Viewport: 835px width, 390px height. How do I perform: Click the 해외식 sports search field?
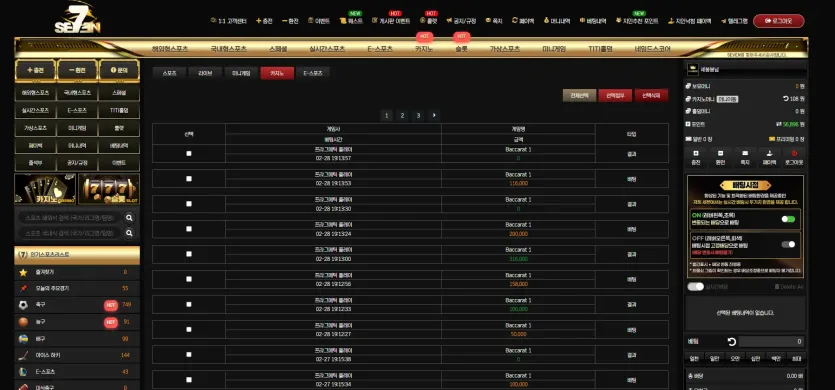(x=70, y=218)
